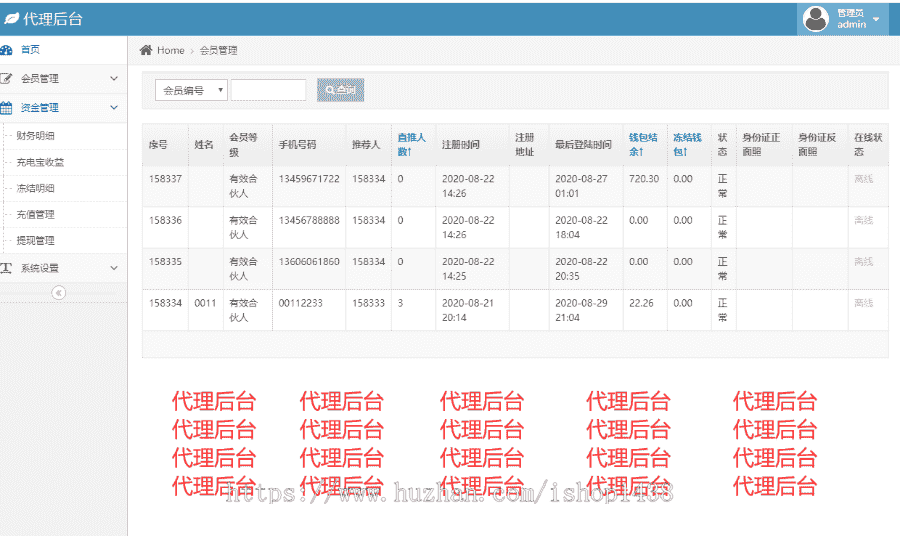Open the admin account dropdown arrow
900x536 pixels.
(877, 19)
